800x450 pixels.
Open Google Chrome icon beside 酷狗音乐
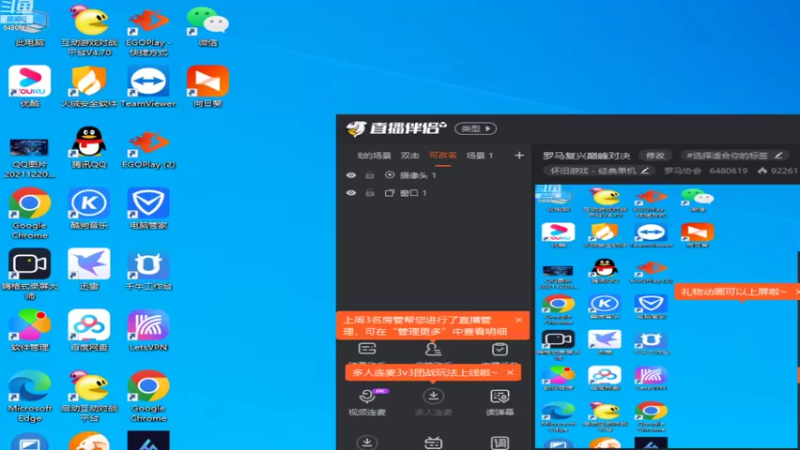(x=30, y=212)
